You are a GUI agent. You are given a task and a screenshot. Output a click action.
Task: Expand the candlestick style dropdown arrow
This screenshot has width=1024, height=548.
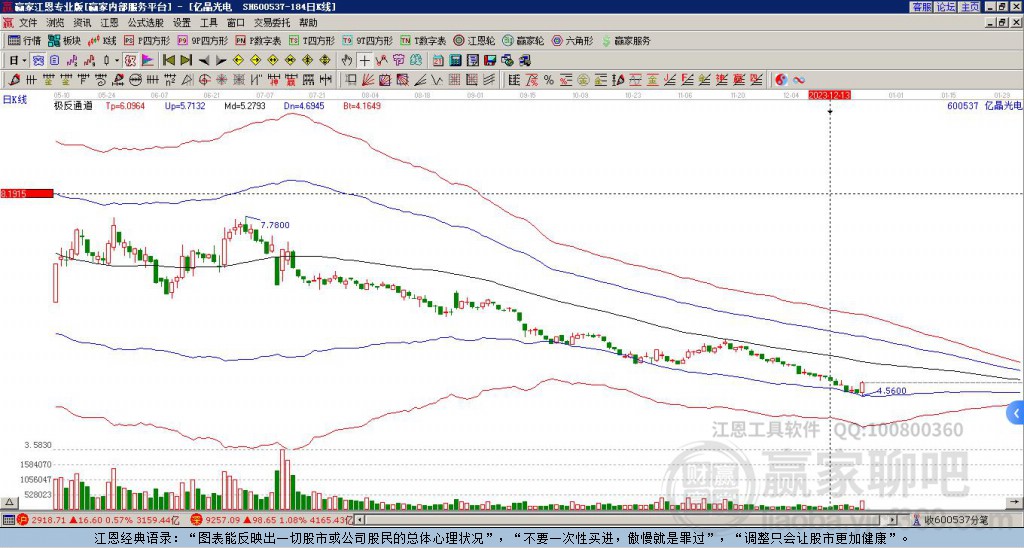(x=116, y=61)
